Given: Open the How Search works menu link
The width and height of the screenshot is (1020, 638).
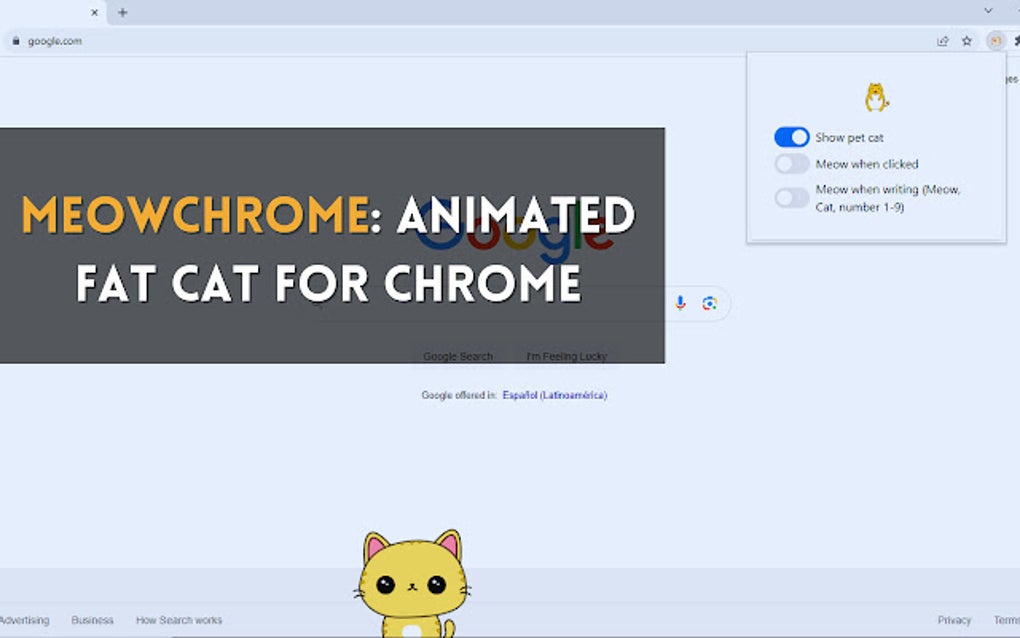Looking at the screenshot, I should 178,620.
